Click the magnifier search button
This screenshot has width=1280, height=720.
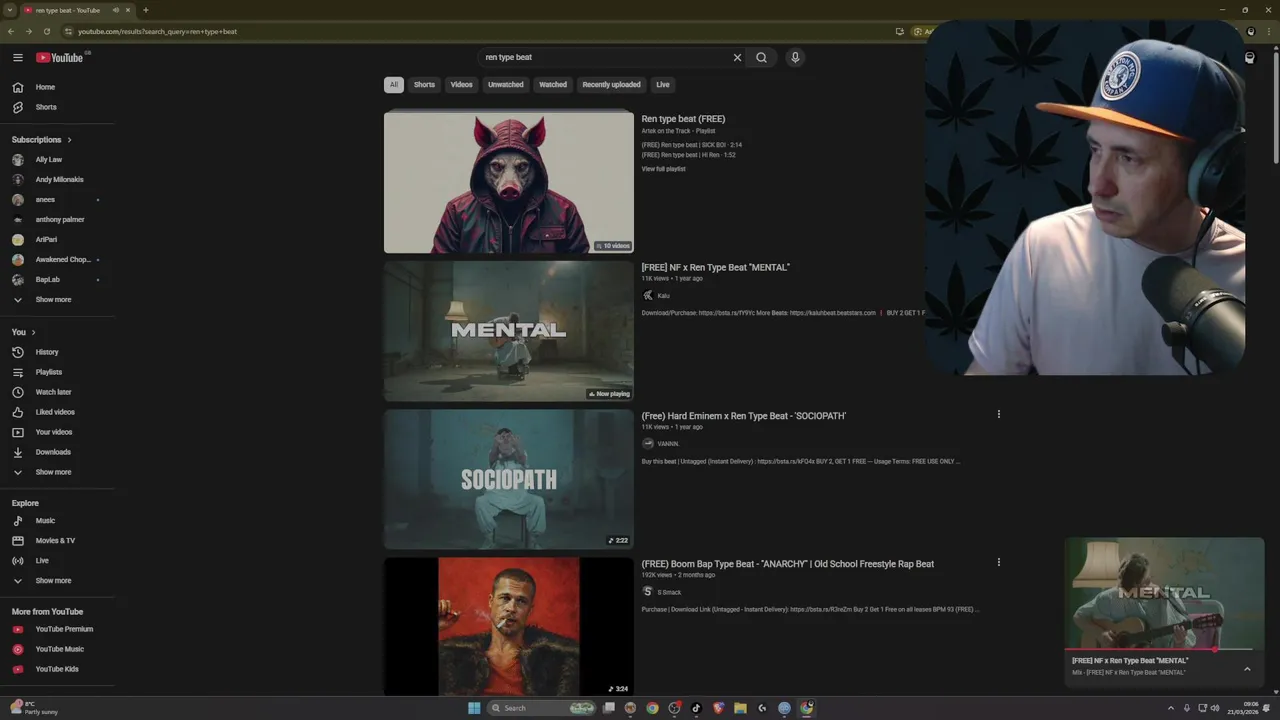click(761, 57)
